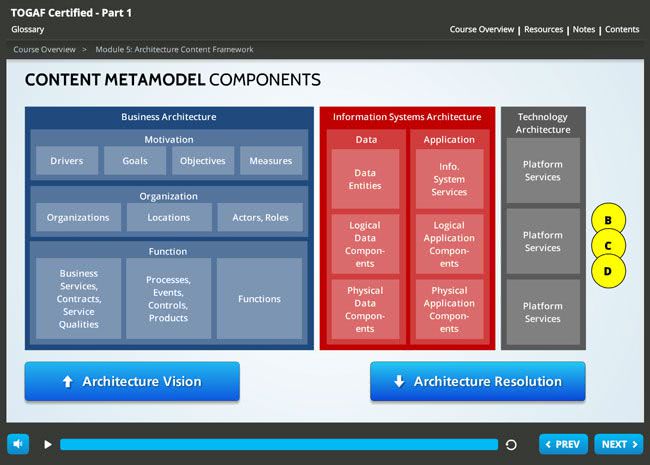The width and height of the screenshot is (650, 465).
Task: Open the Notes menu item
Action: pos(584,29)
